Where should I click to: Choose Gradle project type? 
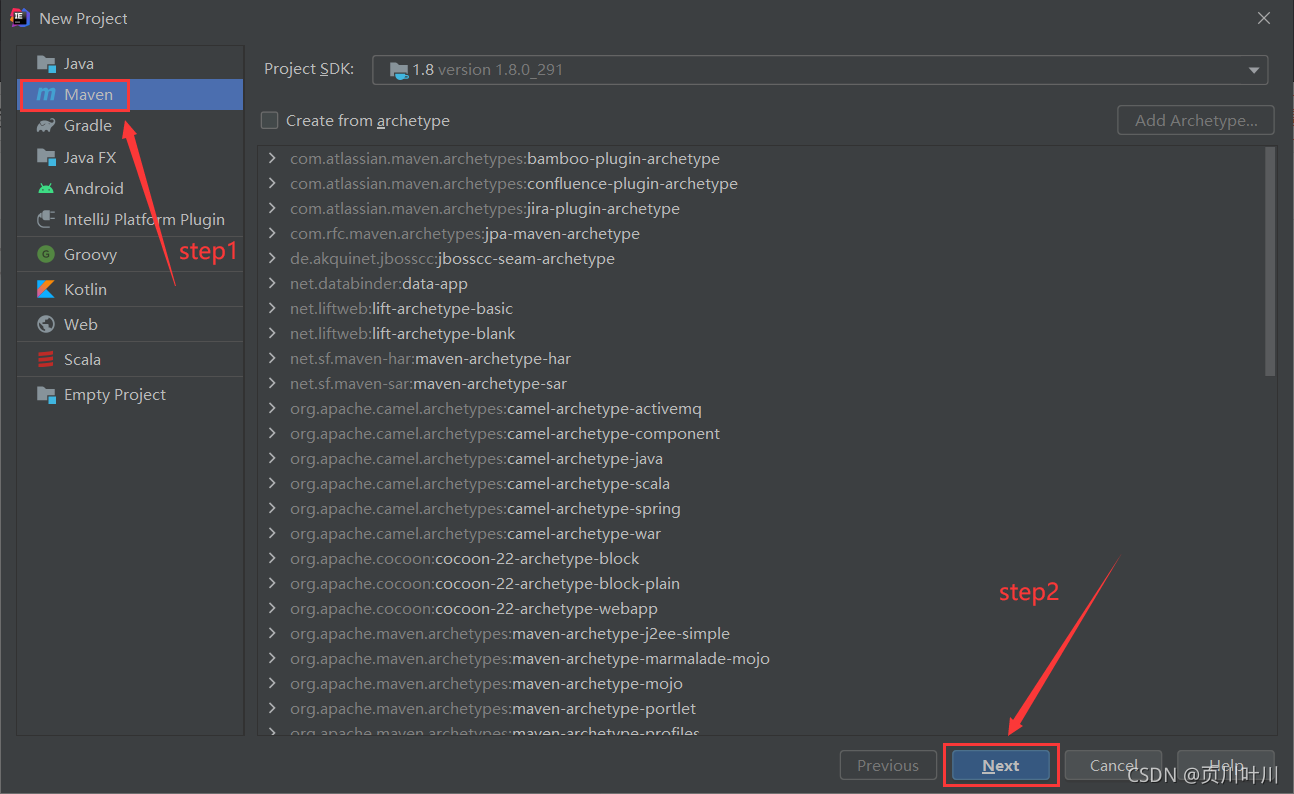point(130,125)
